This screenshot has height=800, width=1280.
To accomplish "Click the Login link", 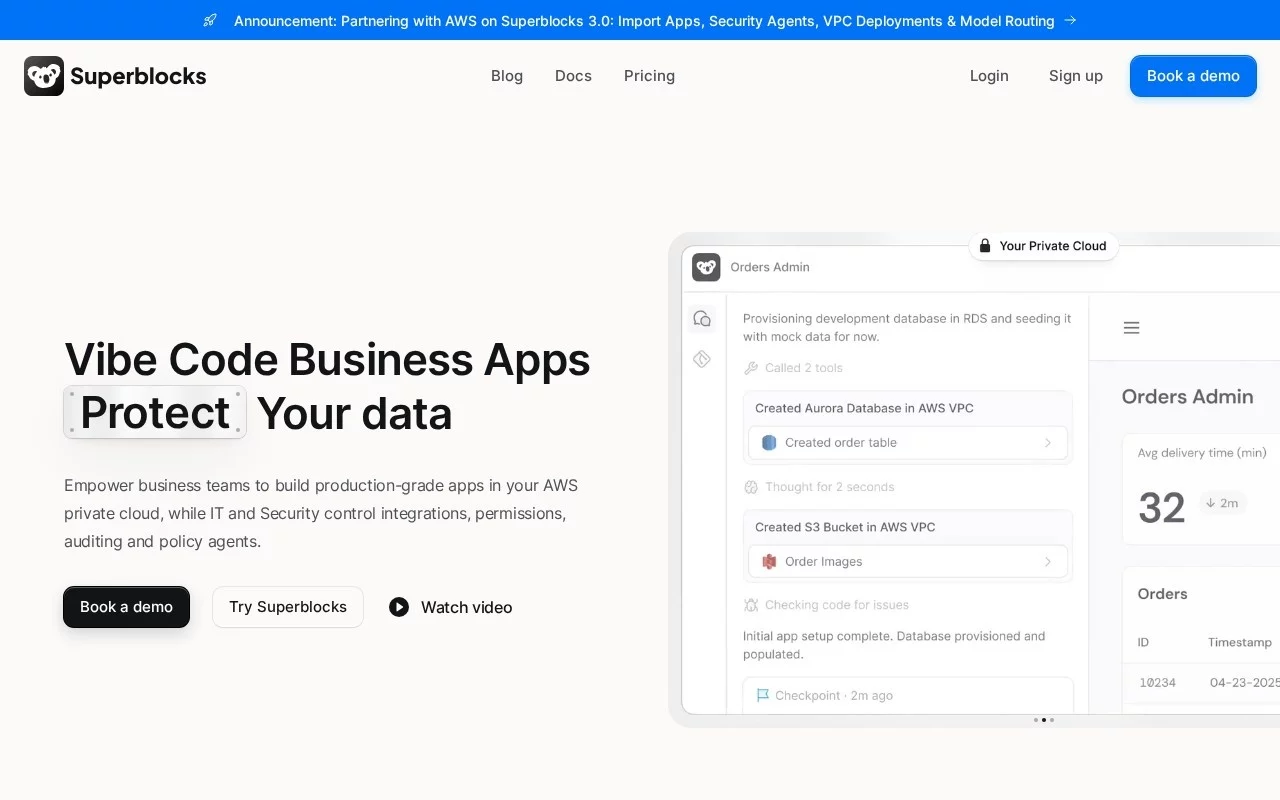I will 989,76.
